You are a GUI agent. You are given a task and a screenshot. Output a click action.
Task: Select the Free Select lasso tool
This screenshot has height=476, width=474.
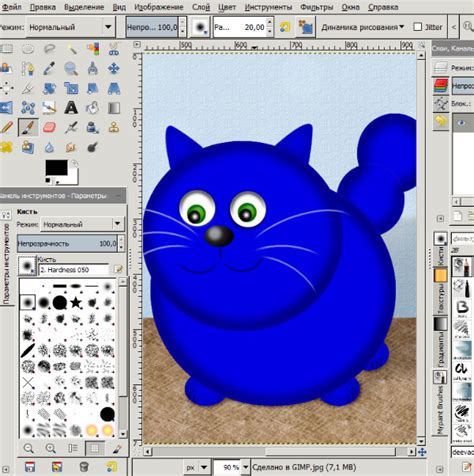(x=49, y=49)
